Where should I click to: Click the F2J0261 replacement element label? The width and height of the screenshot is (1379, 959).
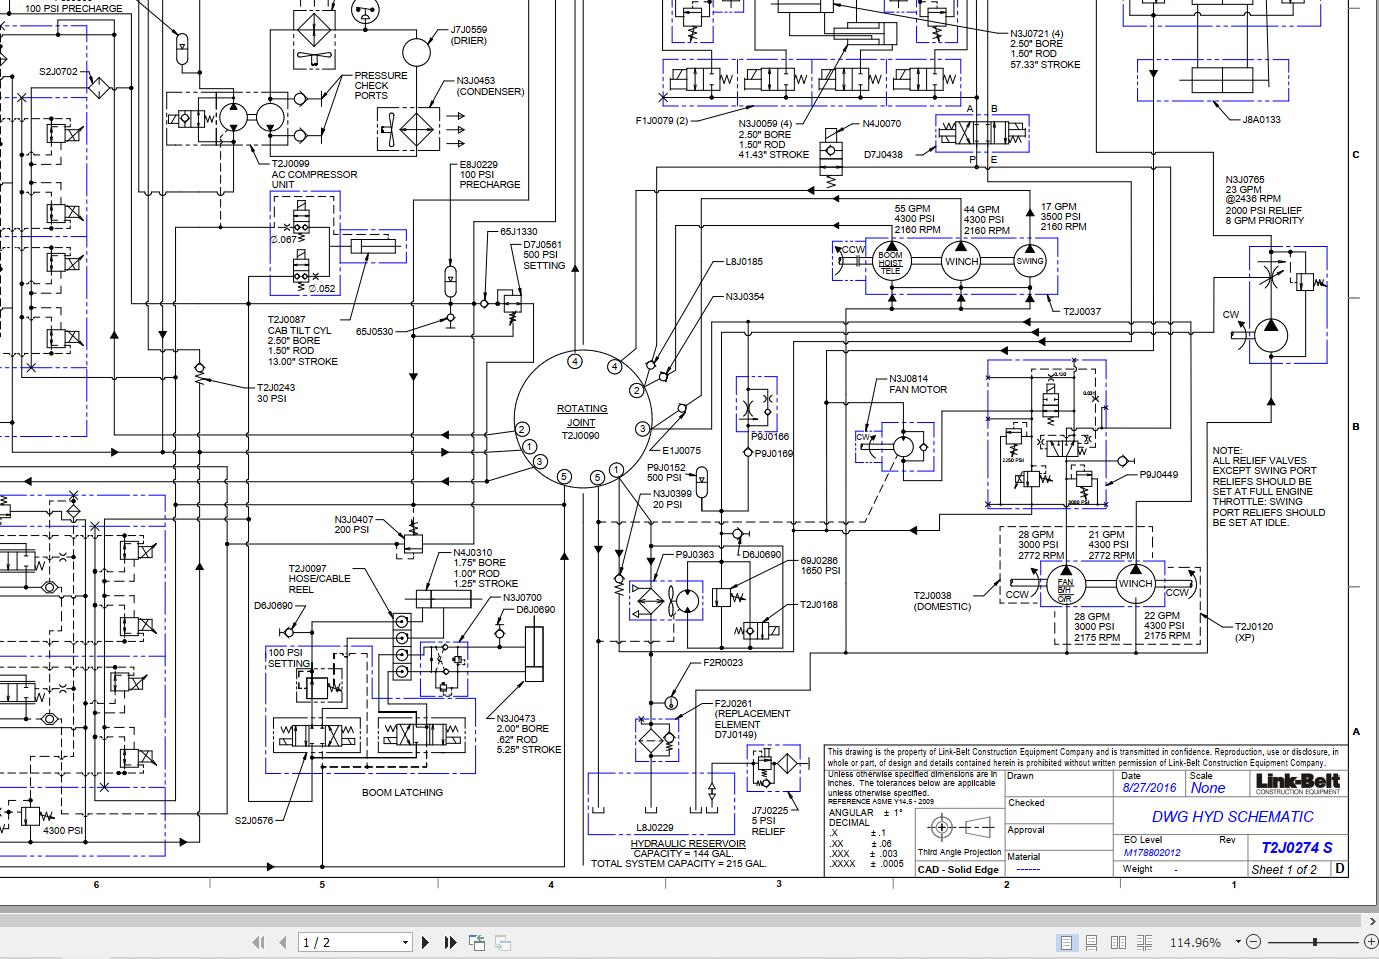pyautogui.click(x=752, y=719)
